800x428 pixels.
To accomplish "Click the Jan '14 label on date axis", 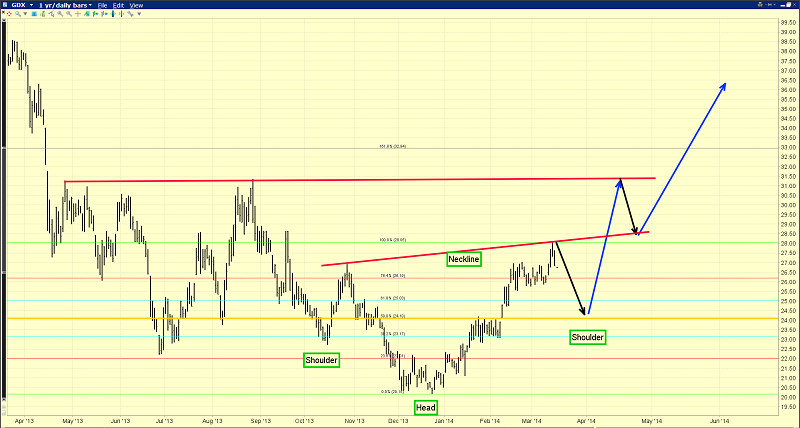I will (x=442, y=421).
